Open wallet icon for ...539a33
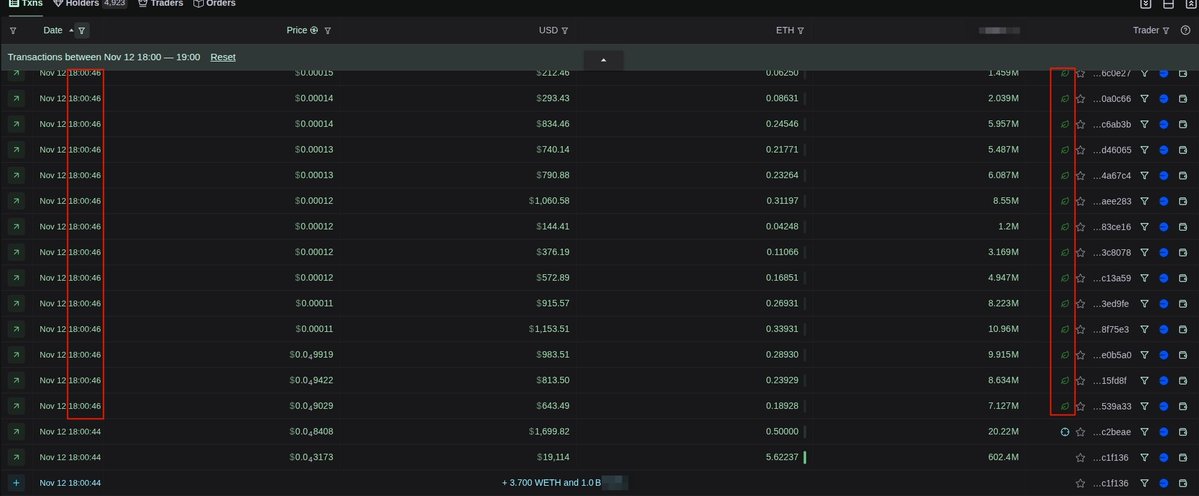Viewport: 1199px width, 496px height. 1184,406
